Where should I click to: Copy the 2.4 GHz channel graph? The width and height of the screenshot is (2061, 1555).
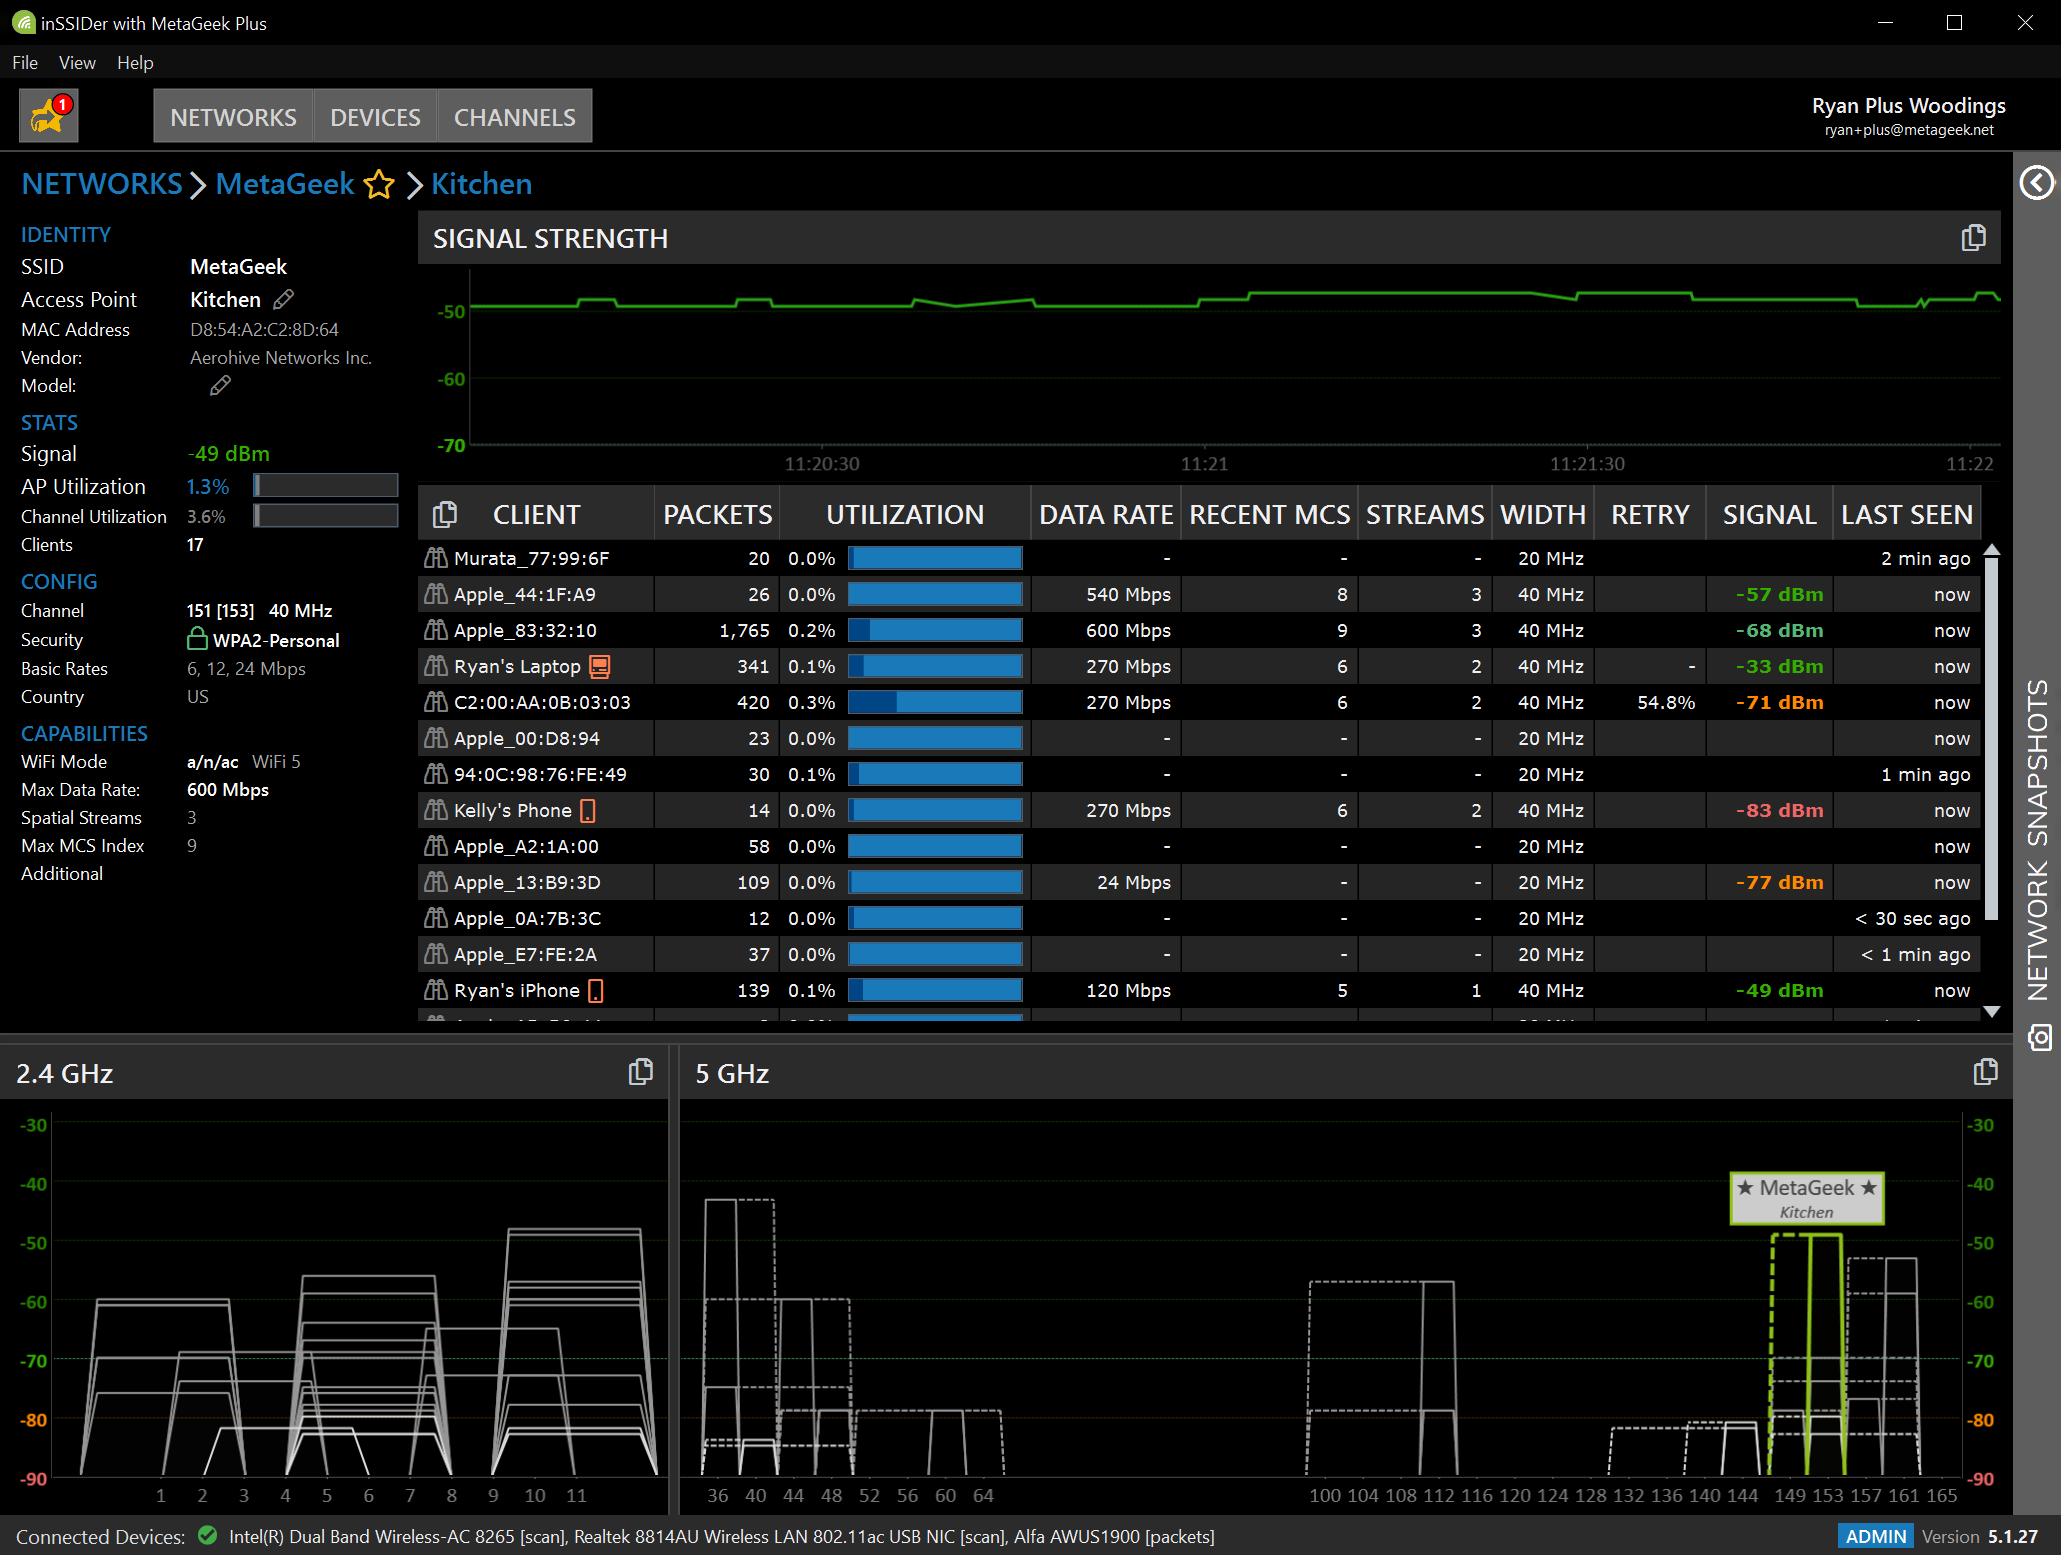click(641, 1071)
